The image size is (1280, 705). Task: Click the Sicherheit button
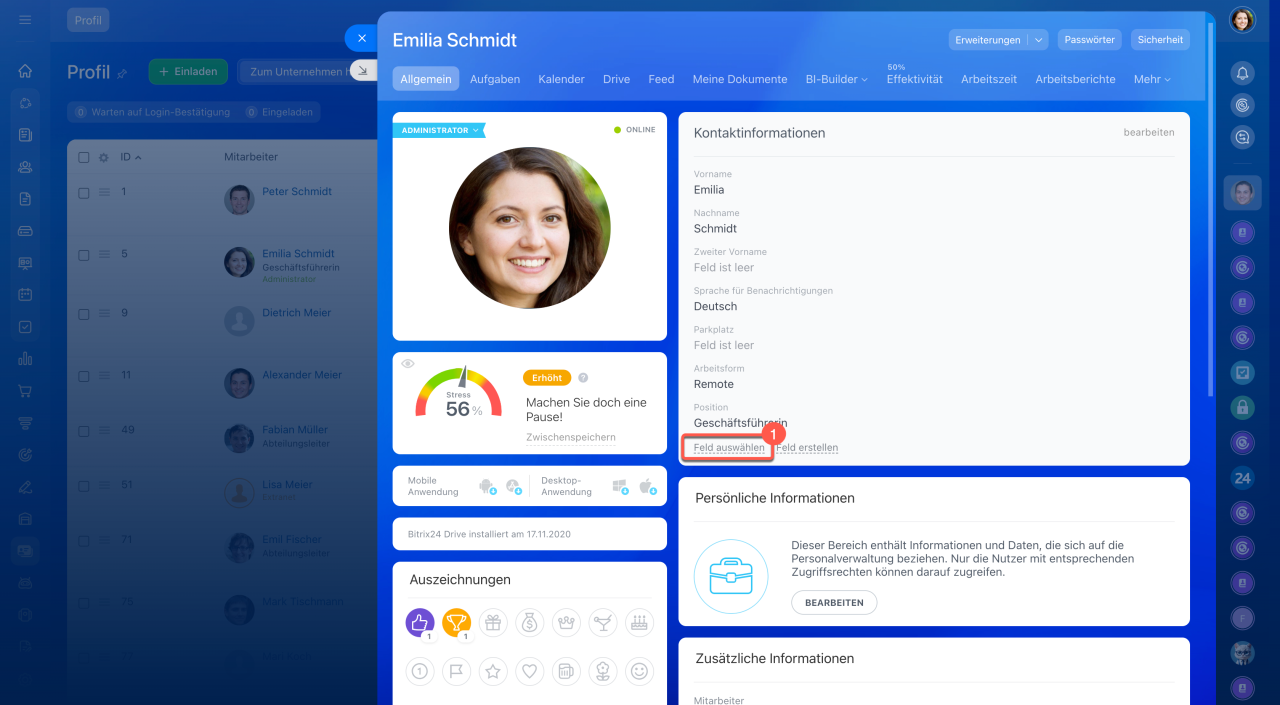[x=1161, y=40]
